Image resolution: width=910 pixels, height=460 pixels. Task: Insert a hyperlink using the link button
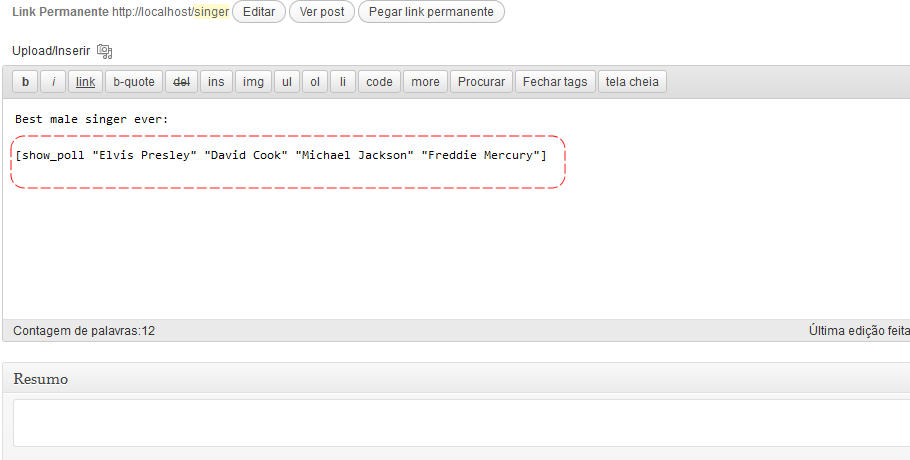coord(85,82)
